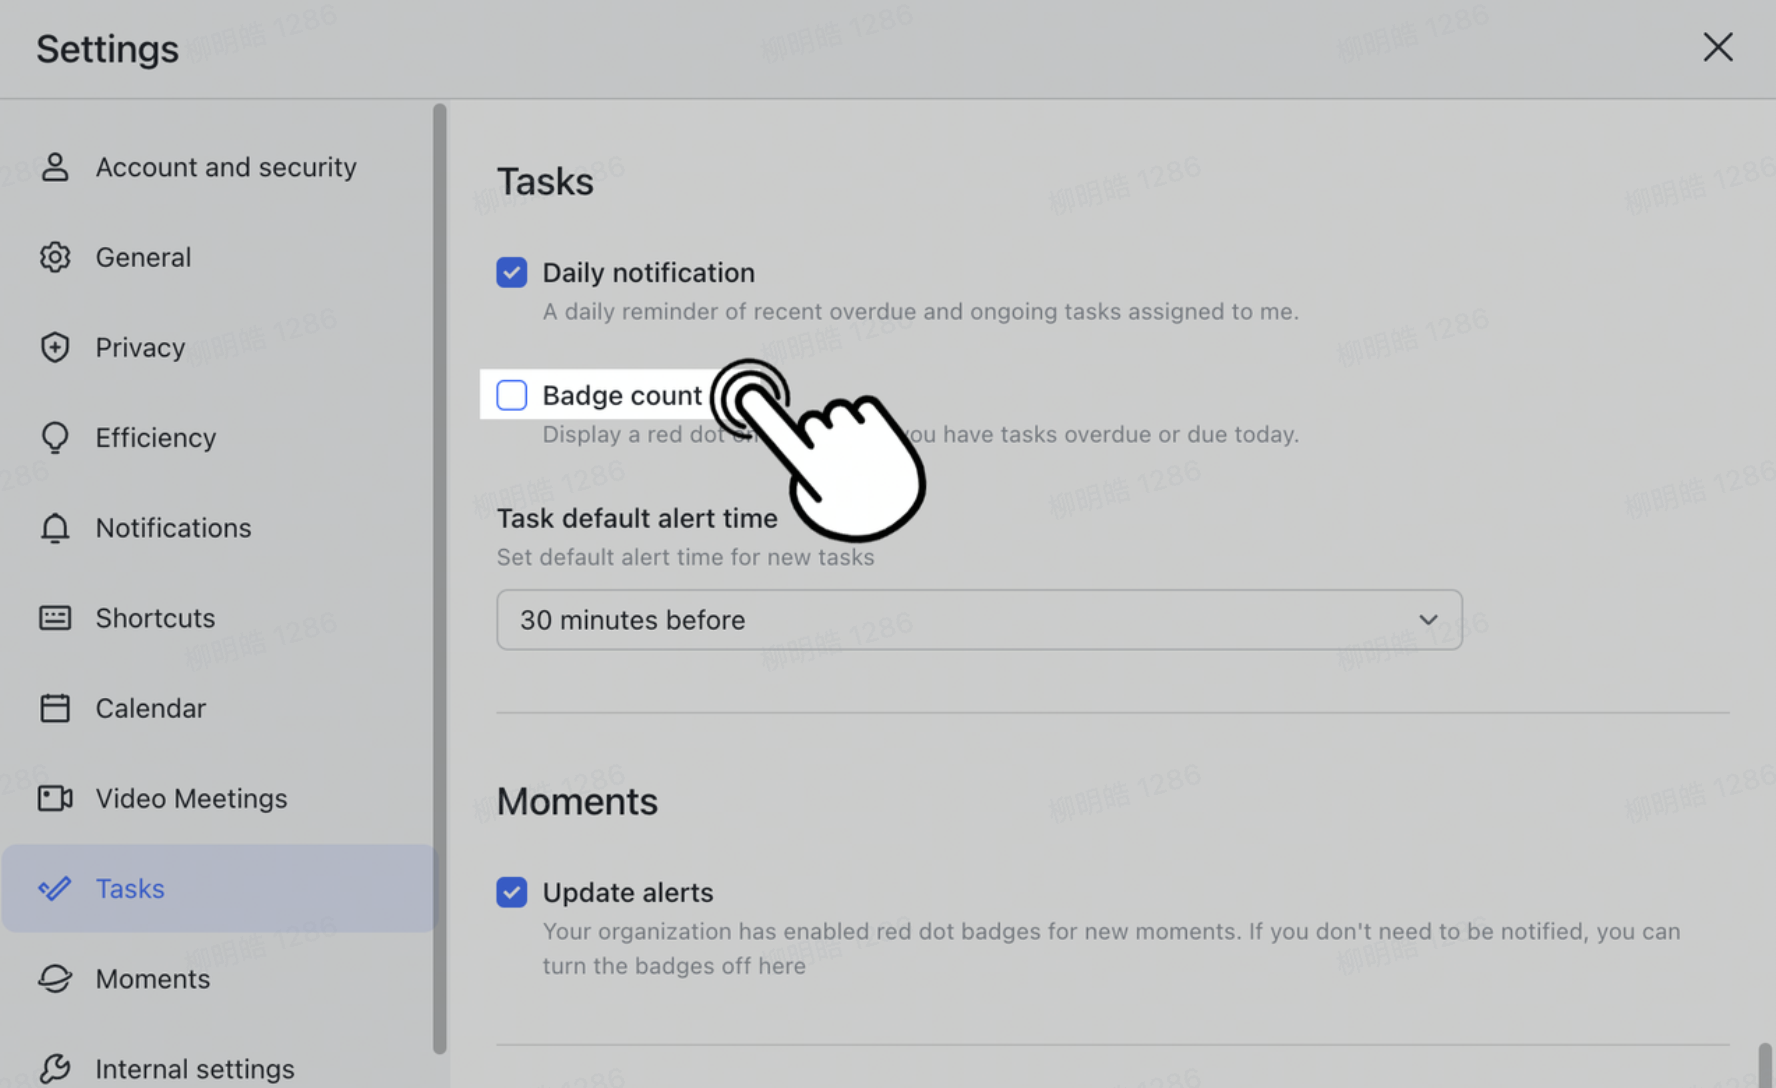Uncheck Update alerts under Moments
1776x1088 pixels.
(511, 892)
